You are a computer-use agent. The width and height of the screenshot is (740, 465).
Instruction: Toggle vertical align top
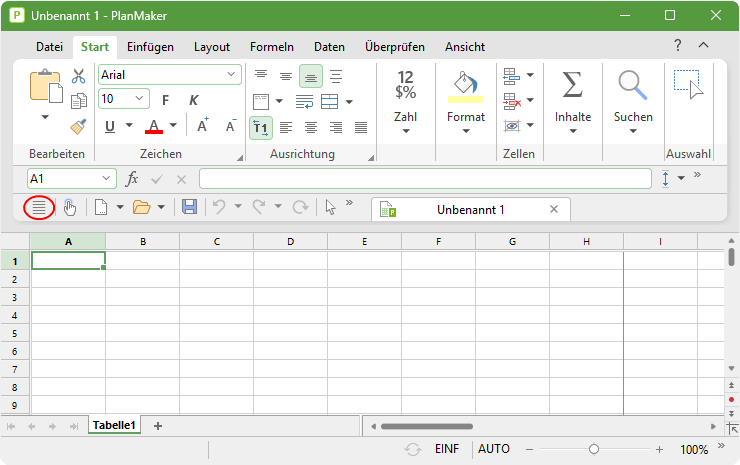click(x=261, y=76)
